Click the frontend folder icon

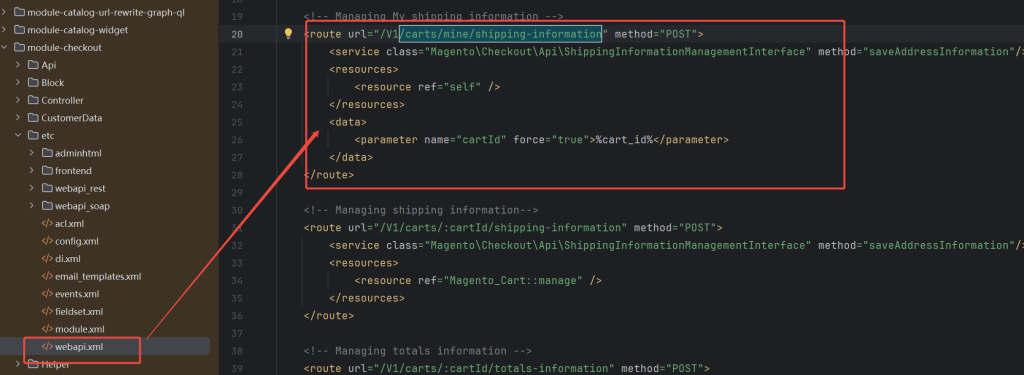[48, 171]
